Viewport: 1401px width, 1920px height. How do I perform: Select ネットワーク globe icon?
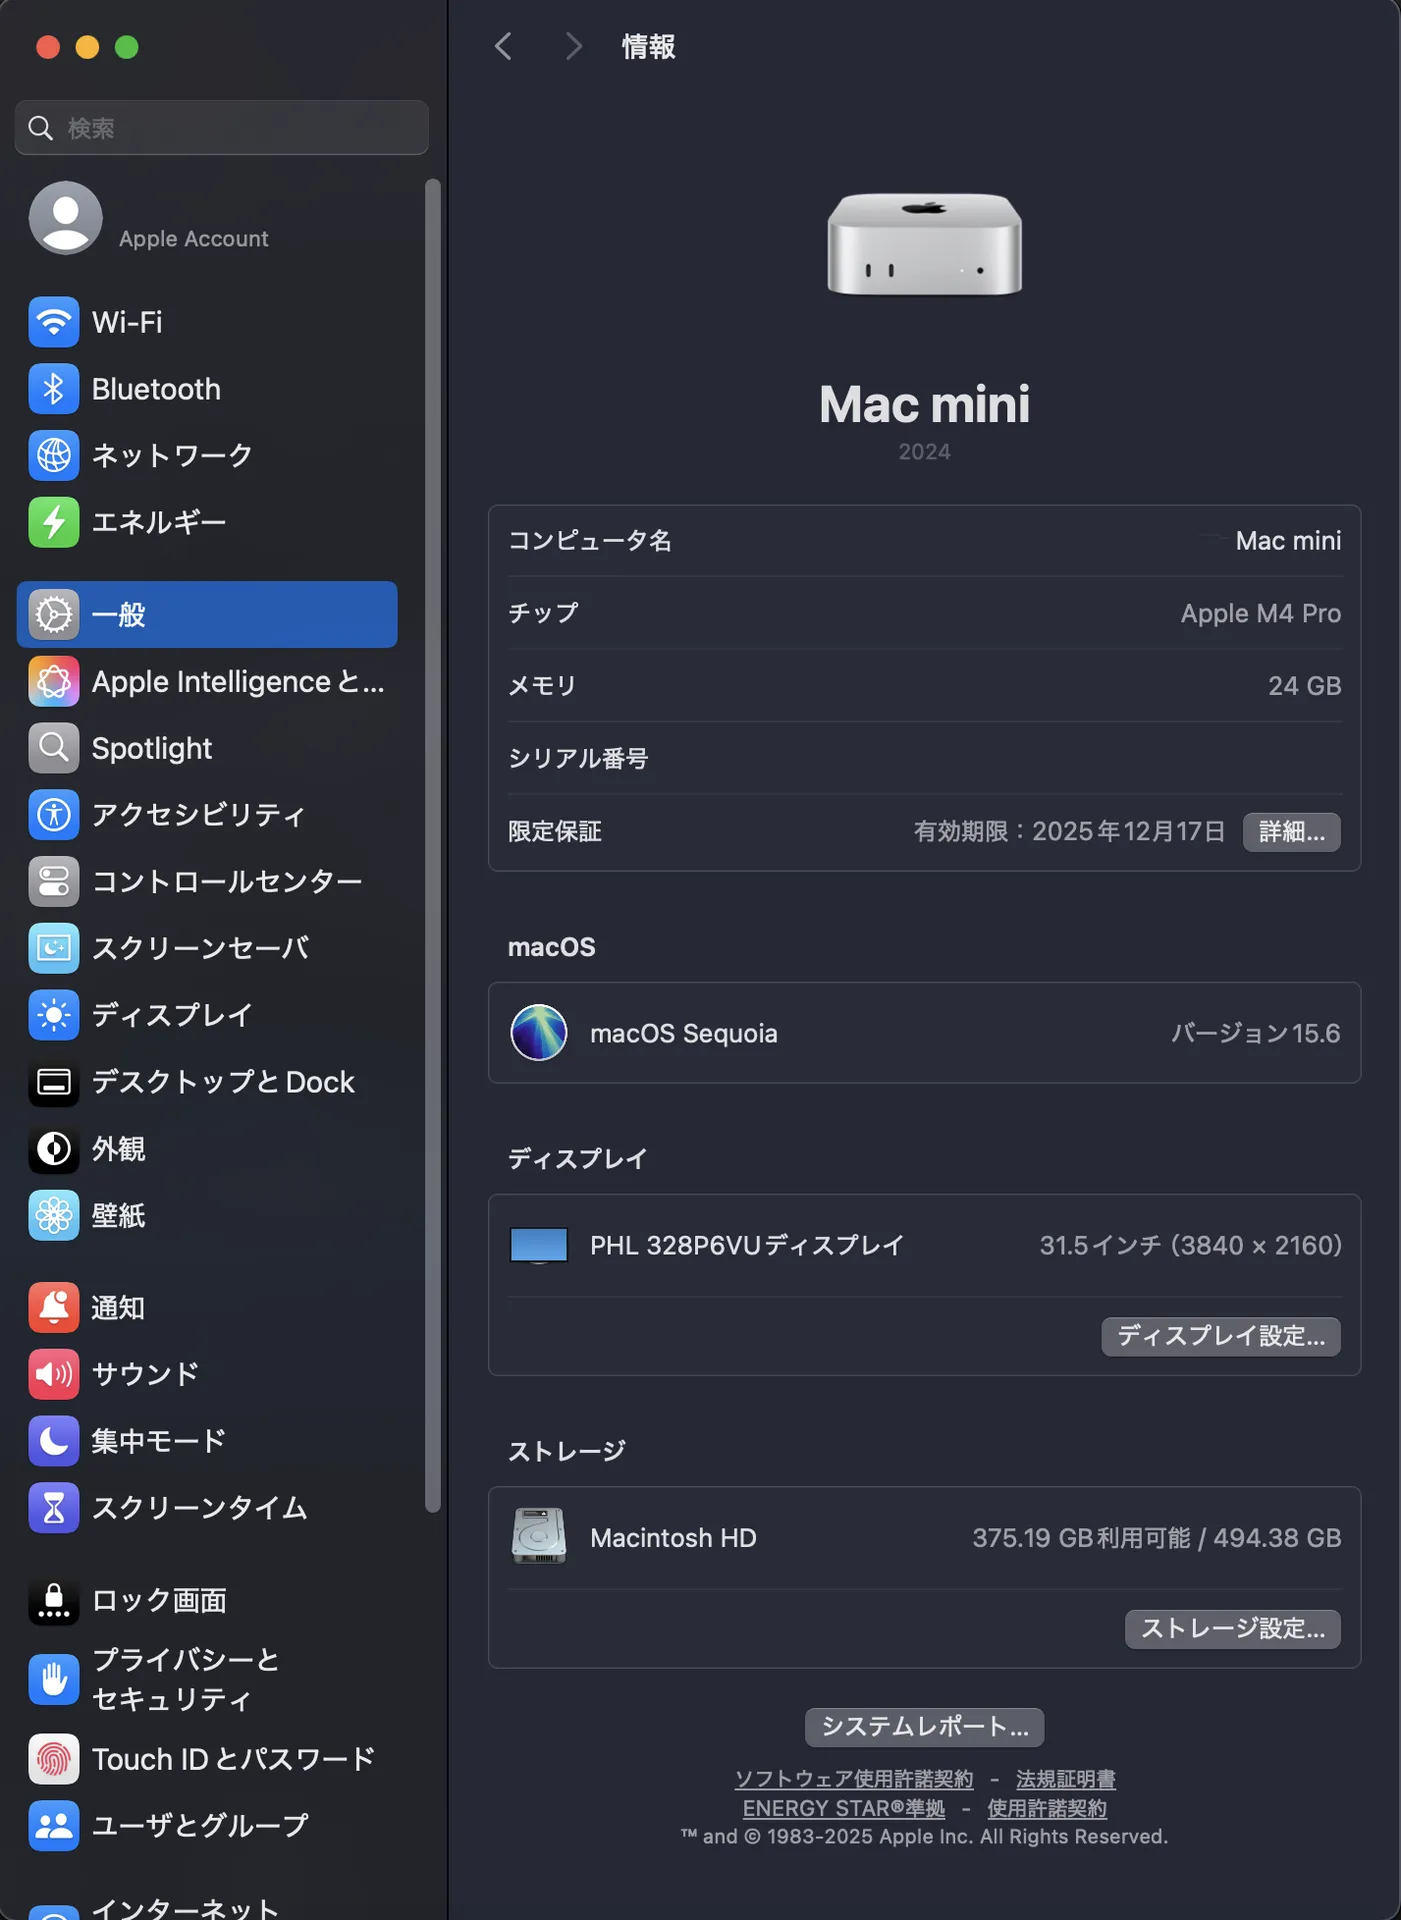point(54,455)
